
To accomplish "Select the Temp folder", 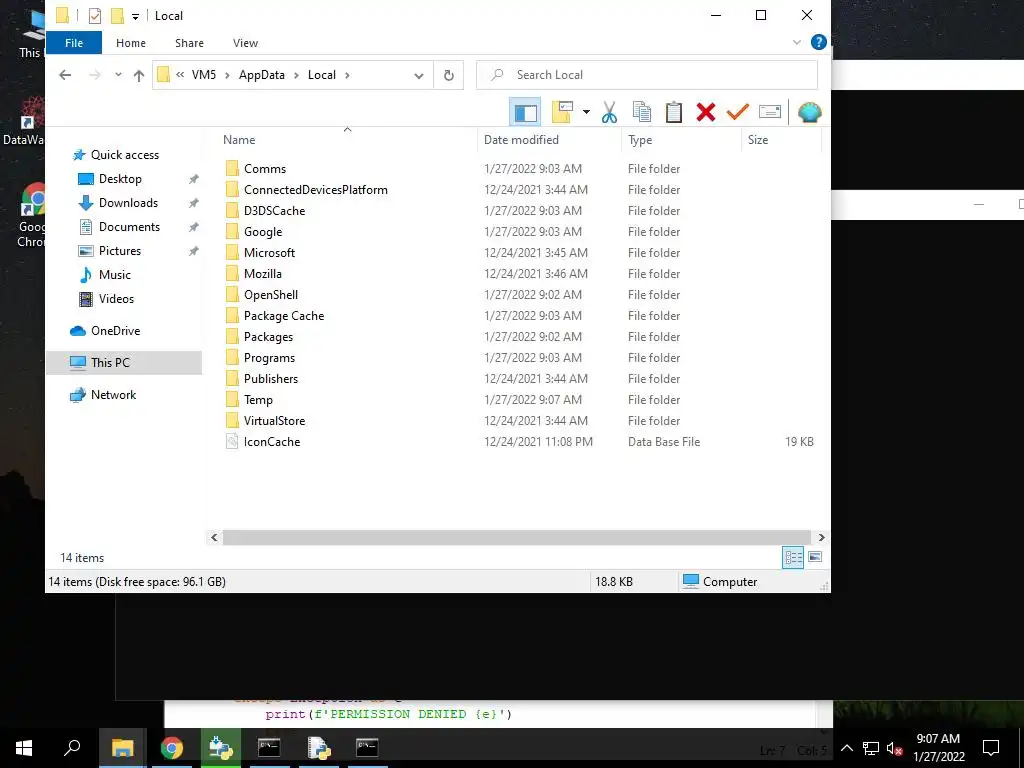I will [x=258, y=400].
